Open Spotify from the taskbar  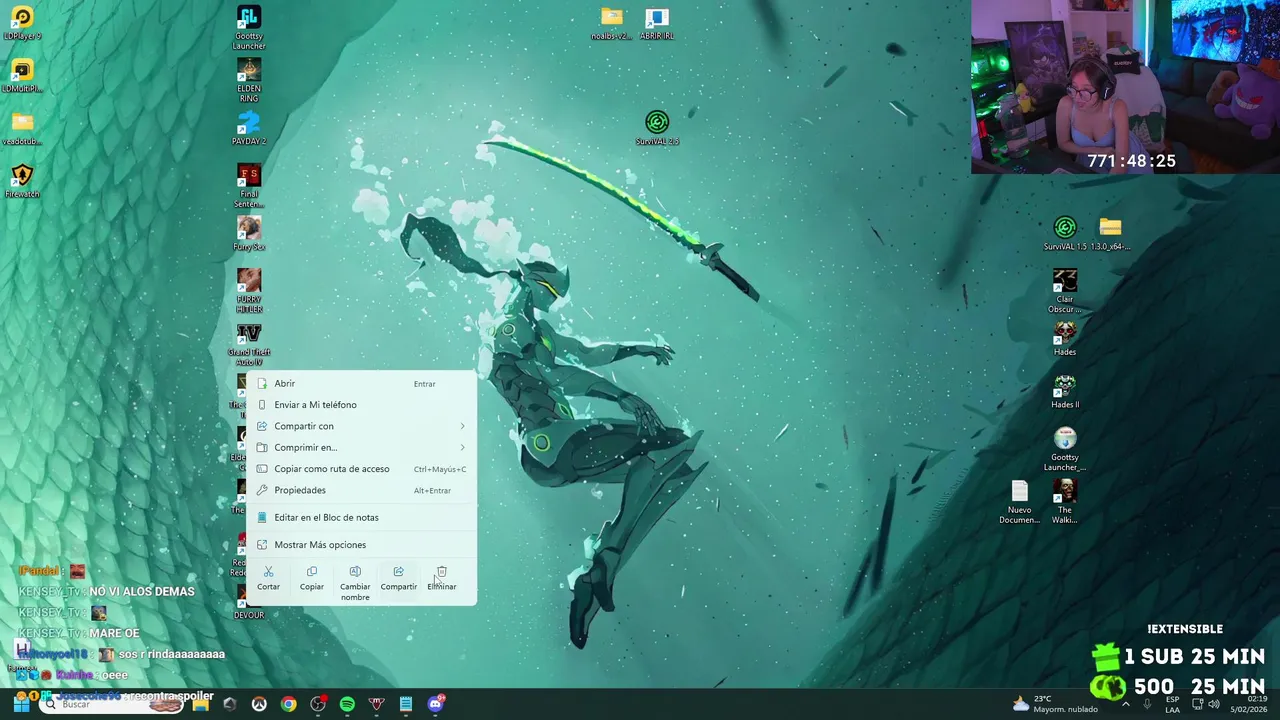tap(347, 704)
